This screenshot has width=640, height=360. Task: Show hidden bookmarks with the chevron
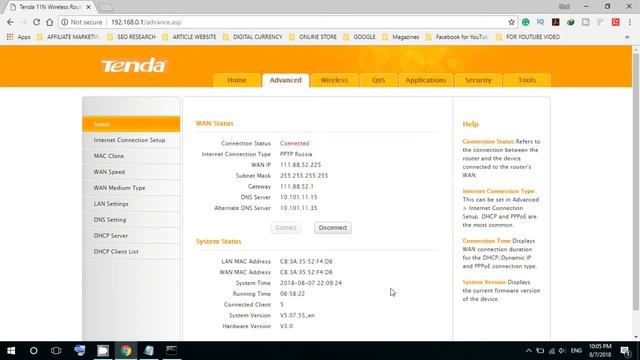click(627, 37)
